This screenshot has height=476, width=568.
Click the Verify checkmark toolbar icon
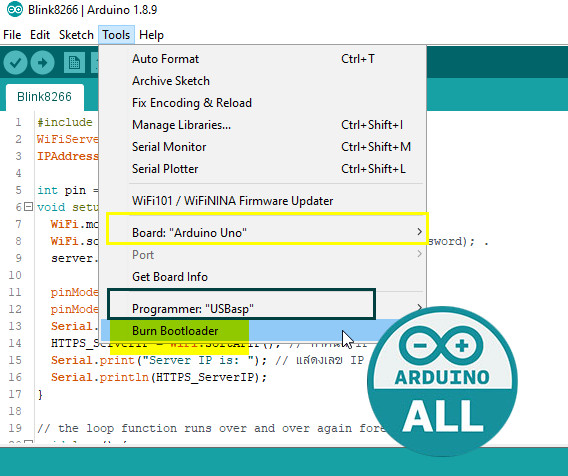[x=15, y=63]
